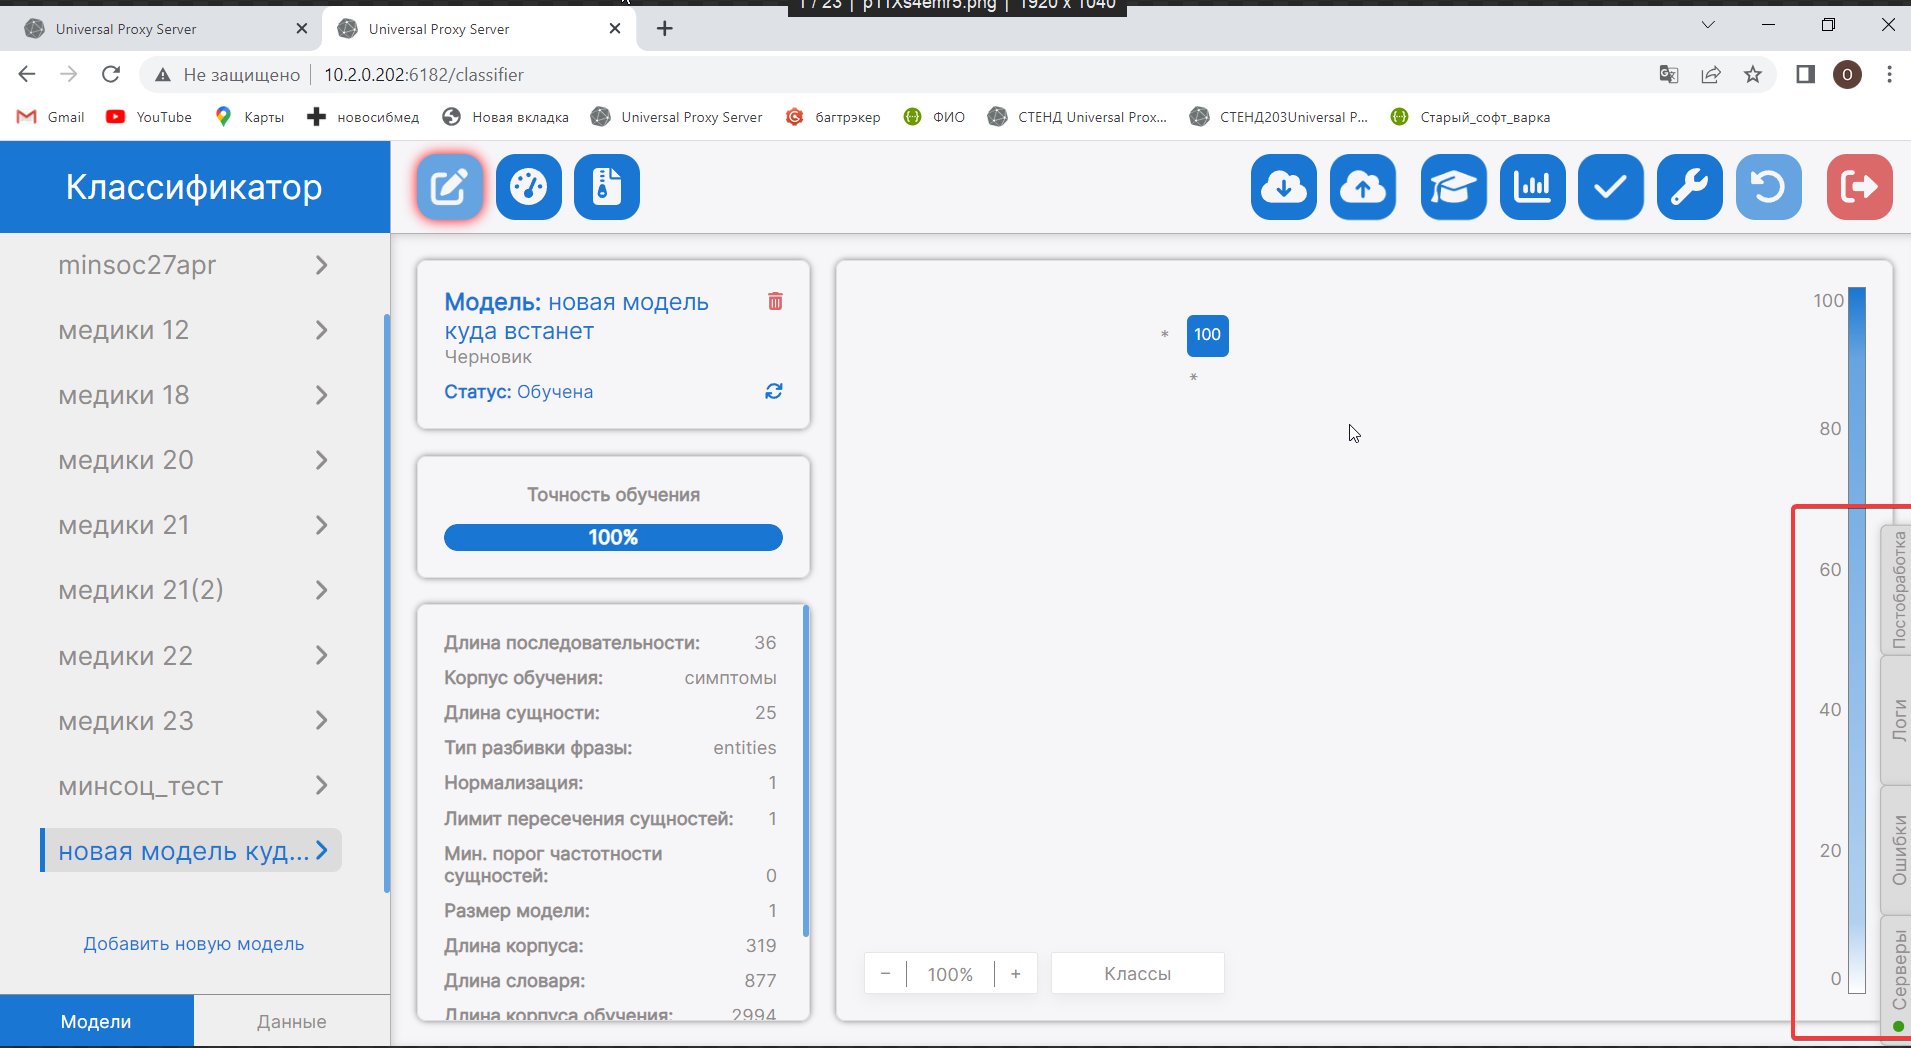This screenshot has height=1048, width=1911.
Task: Refresh model status icon
Action: point(773,391)
